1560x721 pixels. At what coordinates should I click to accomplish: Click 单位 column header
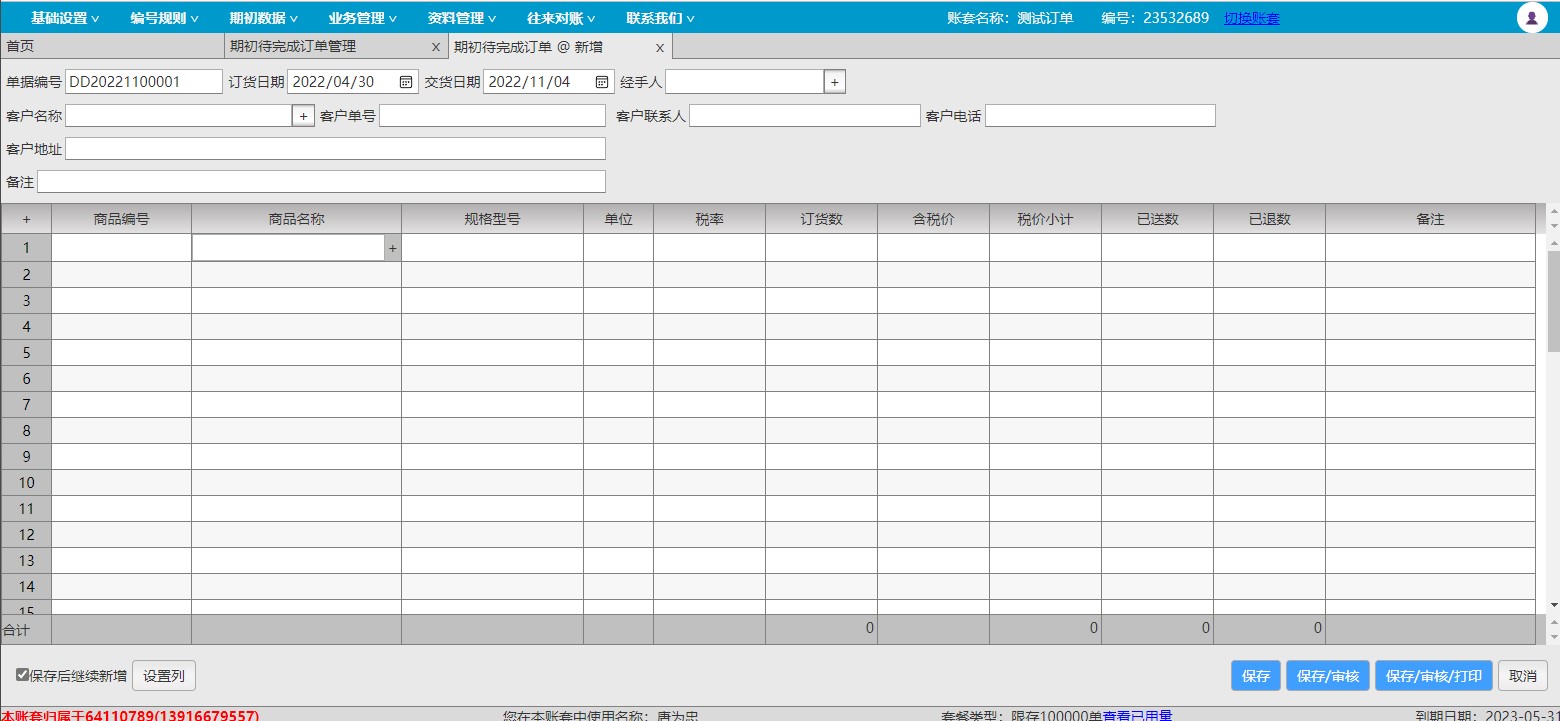618,219
